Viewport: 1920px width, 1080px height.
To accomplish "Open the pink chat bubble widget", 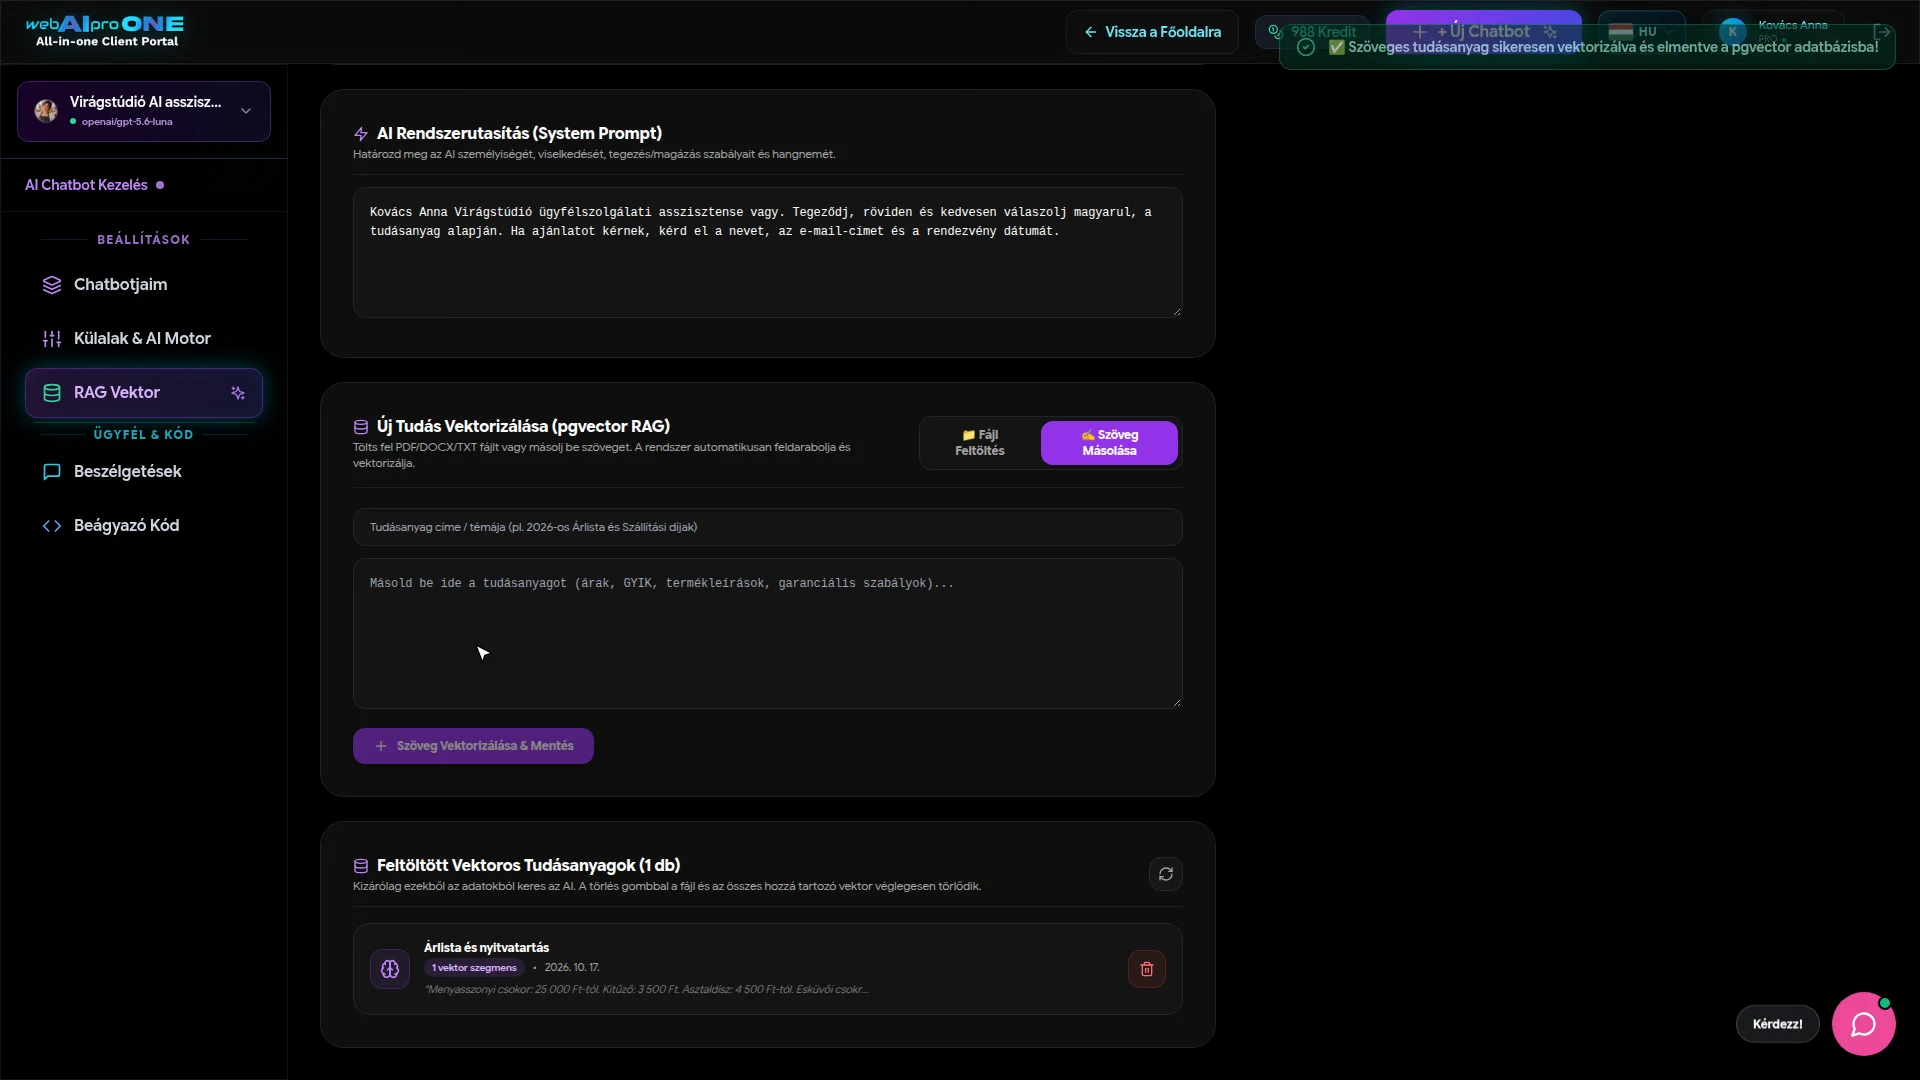I will [1863, 1023].
